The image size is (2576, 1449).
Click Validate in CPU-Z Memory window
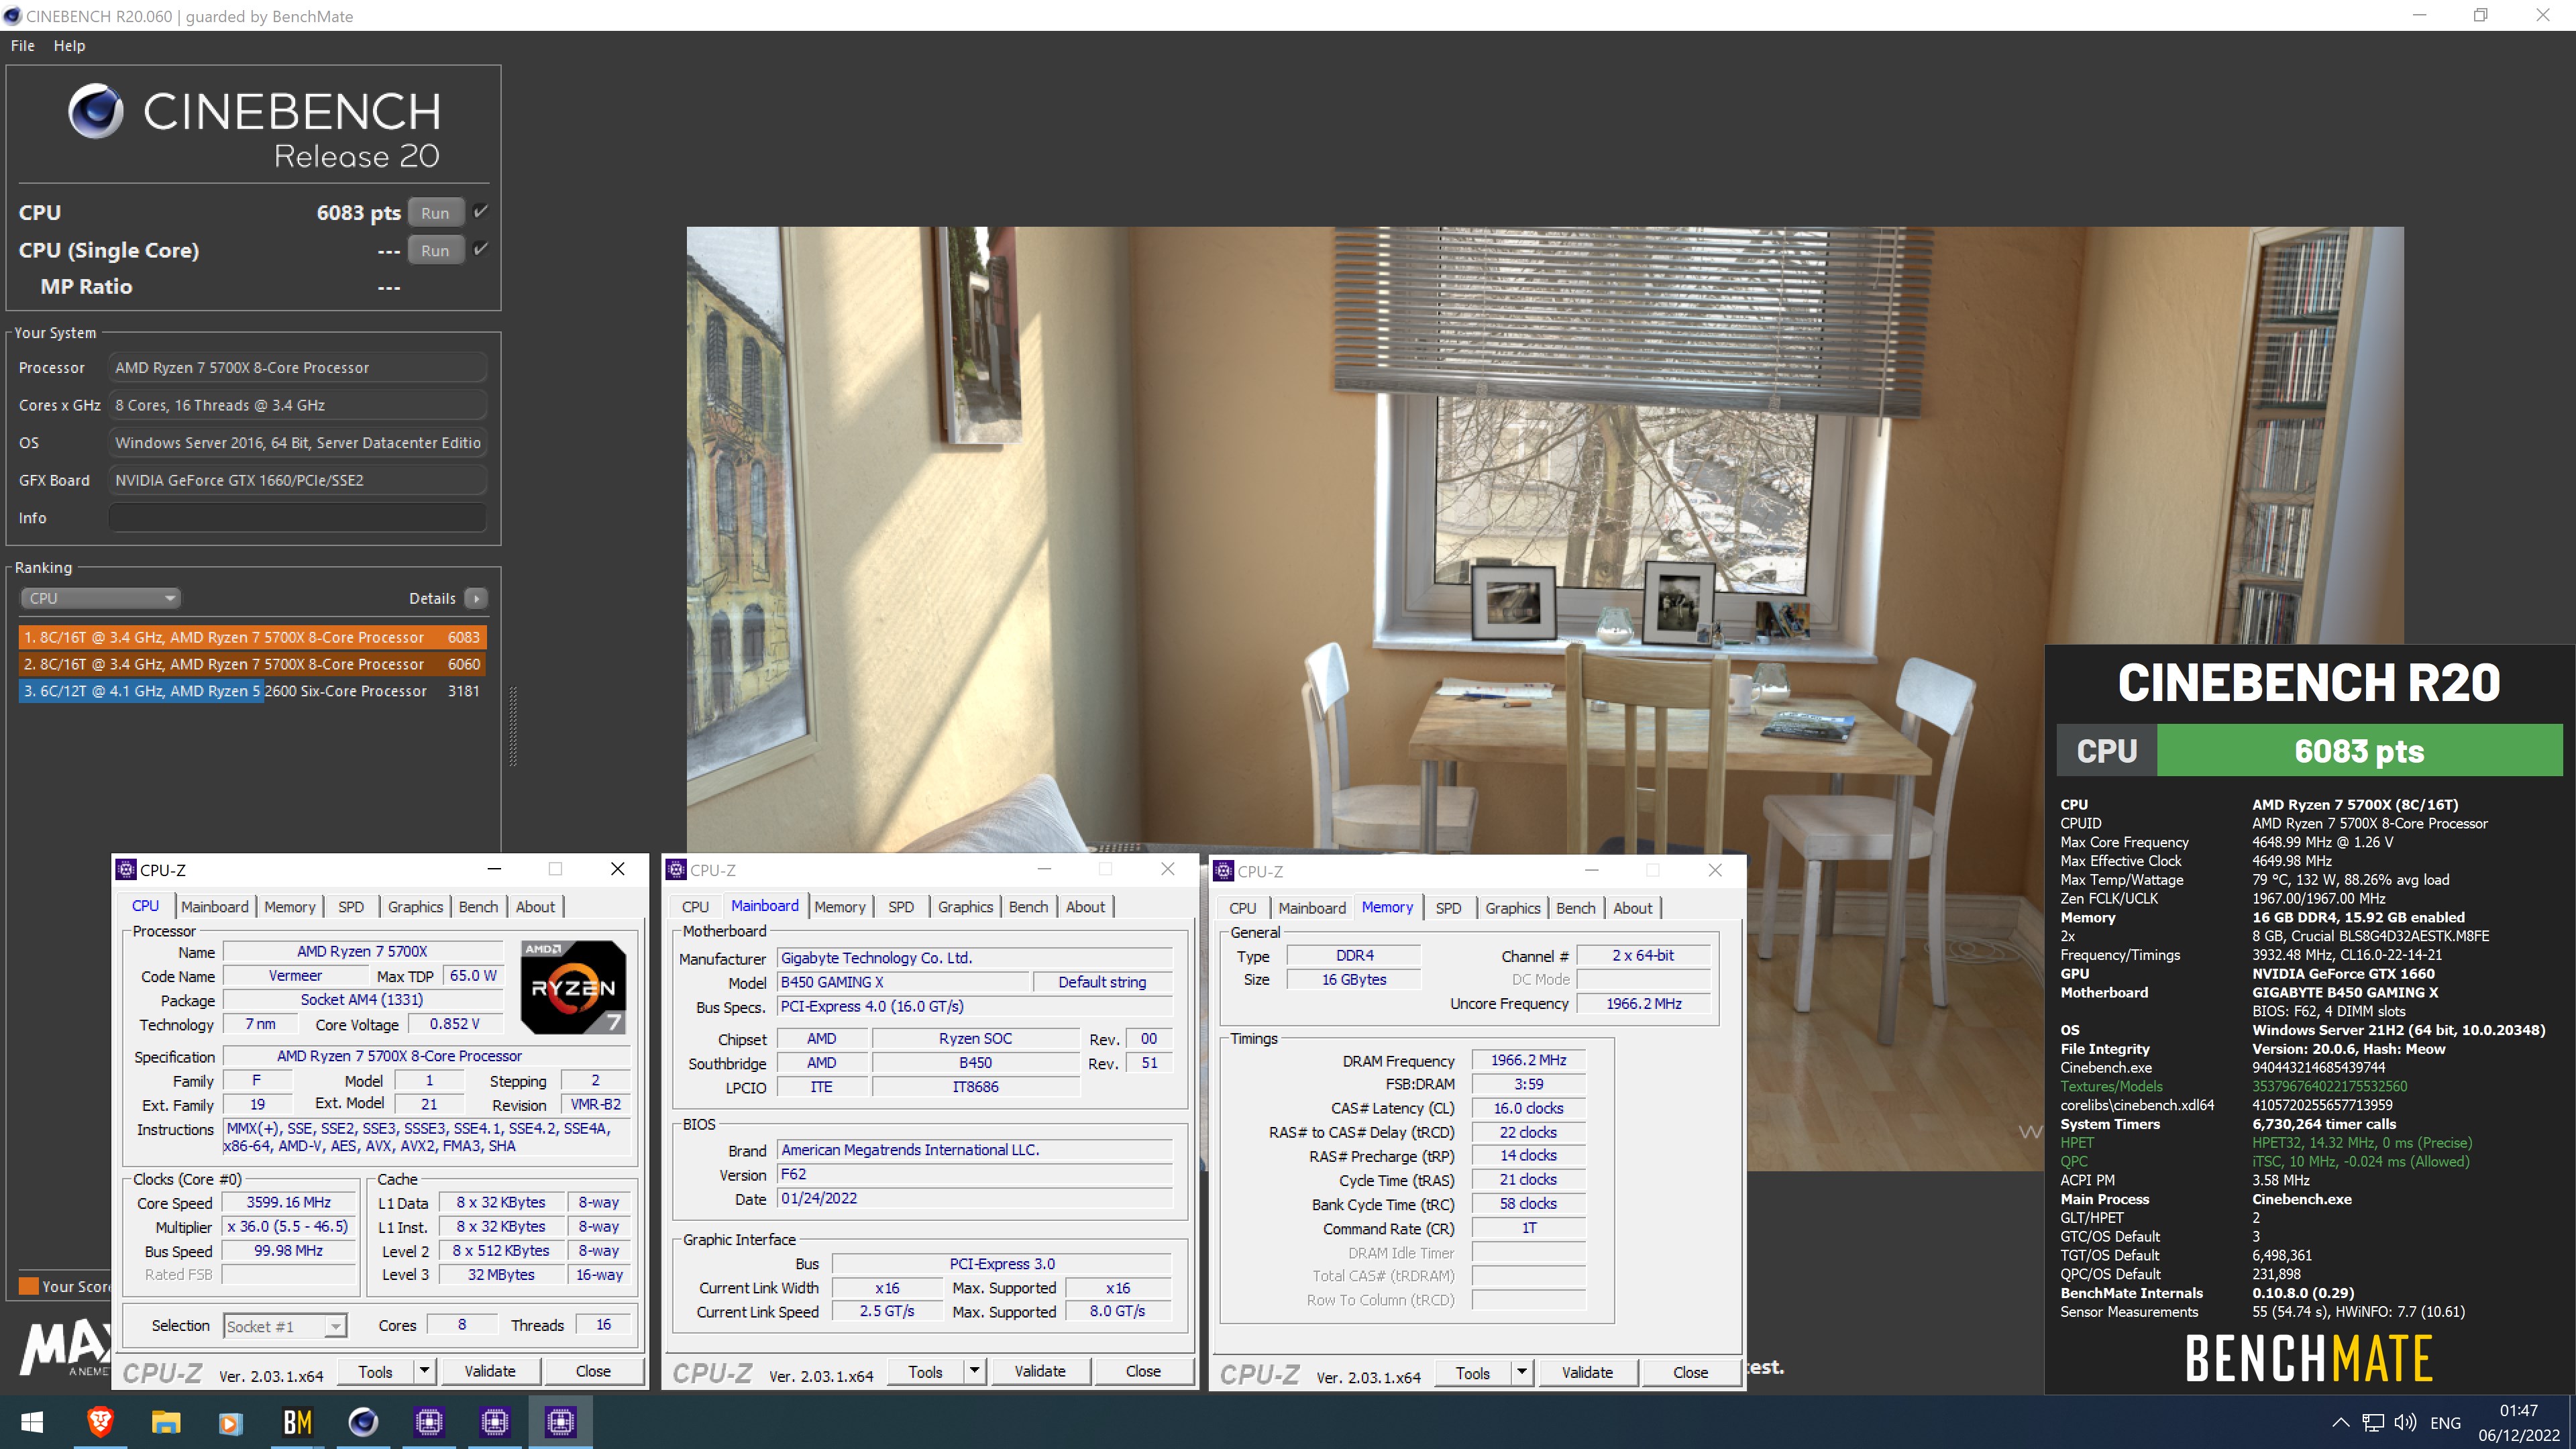1587,1372
